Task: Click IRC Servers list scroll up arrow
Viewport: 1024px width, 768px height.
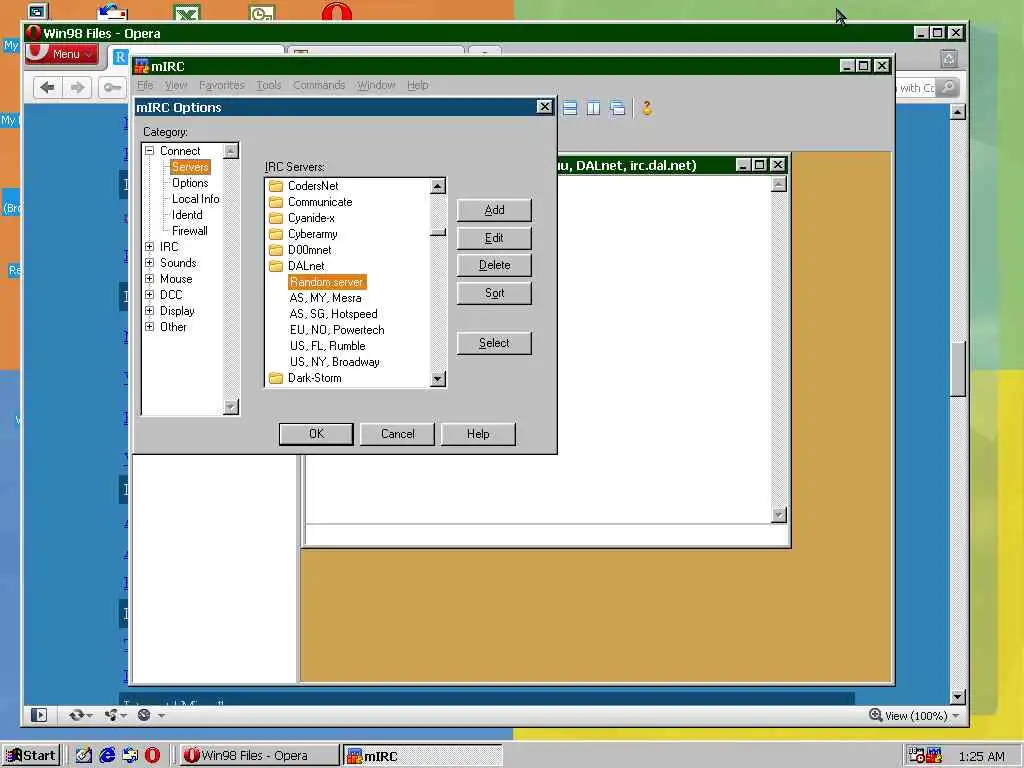Action: pos(438,186)
